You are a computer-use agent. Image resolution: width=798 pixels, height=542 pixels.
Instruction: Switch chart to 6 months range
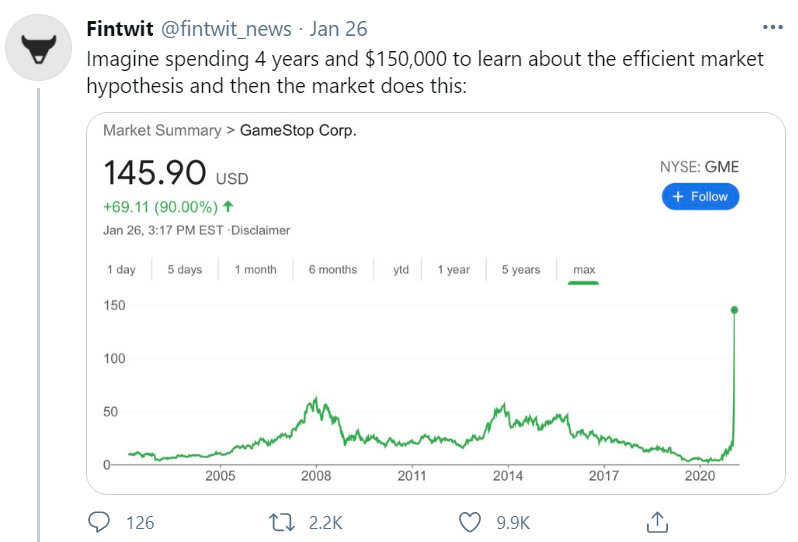point(333,269)
